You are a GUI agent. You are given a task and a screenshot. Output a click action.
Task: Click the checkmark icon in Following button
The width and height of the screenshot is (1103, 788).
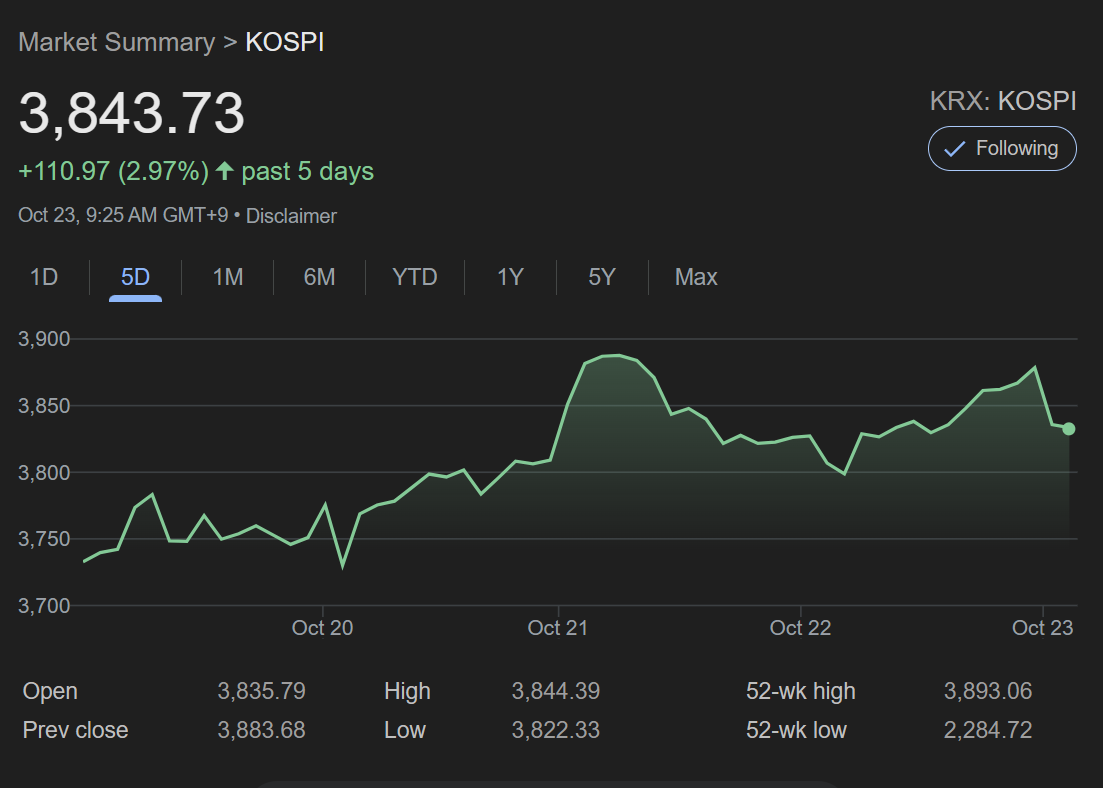point(956,148)
